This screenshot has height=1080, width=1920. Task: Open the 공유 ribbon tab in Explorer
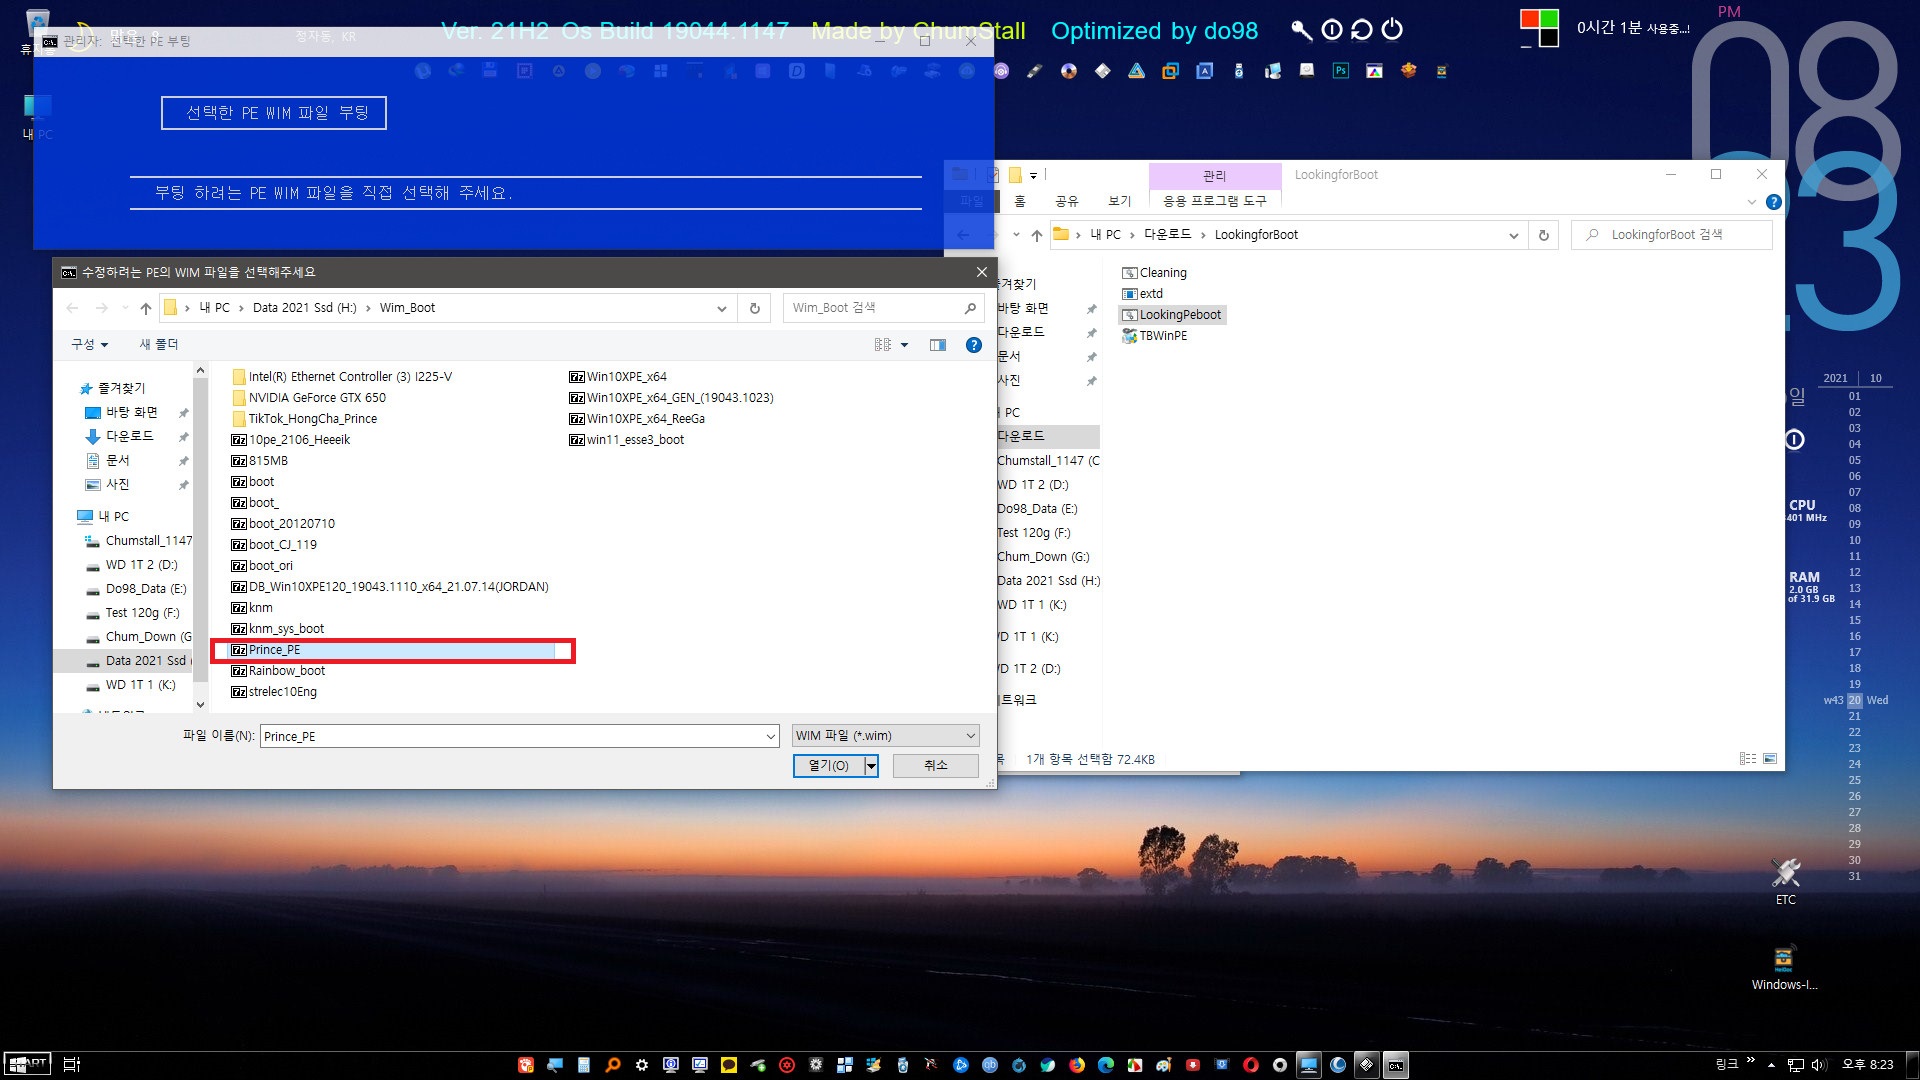(x=1067, y=201)
